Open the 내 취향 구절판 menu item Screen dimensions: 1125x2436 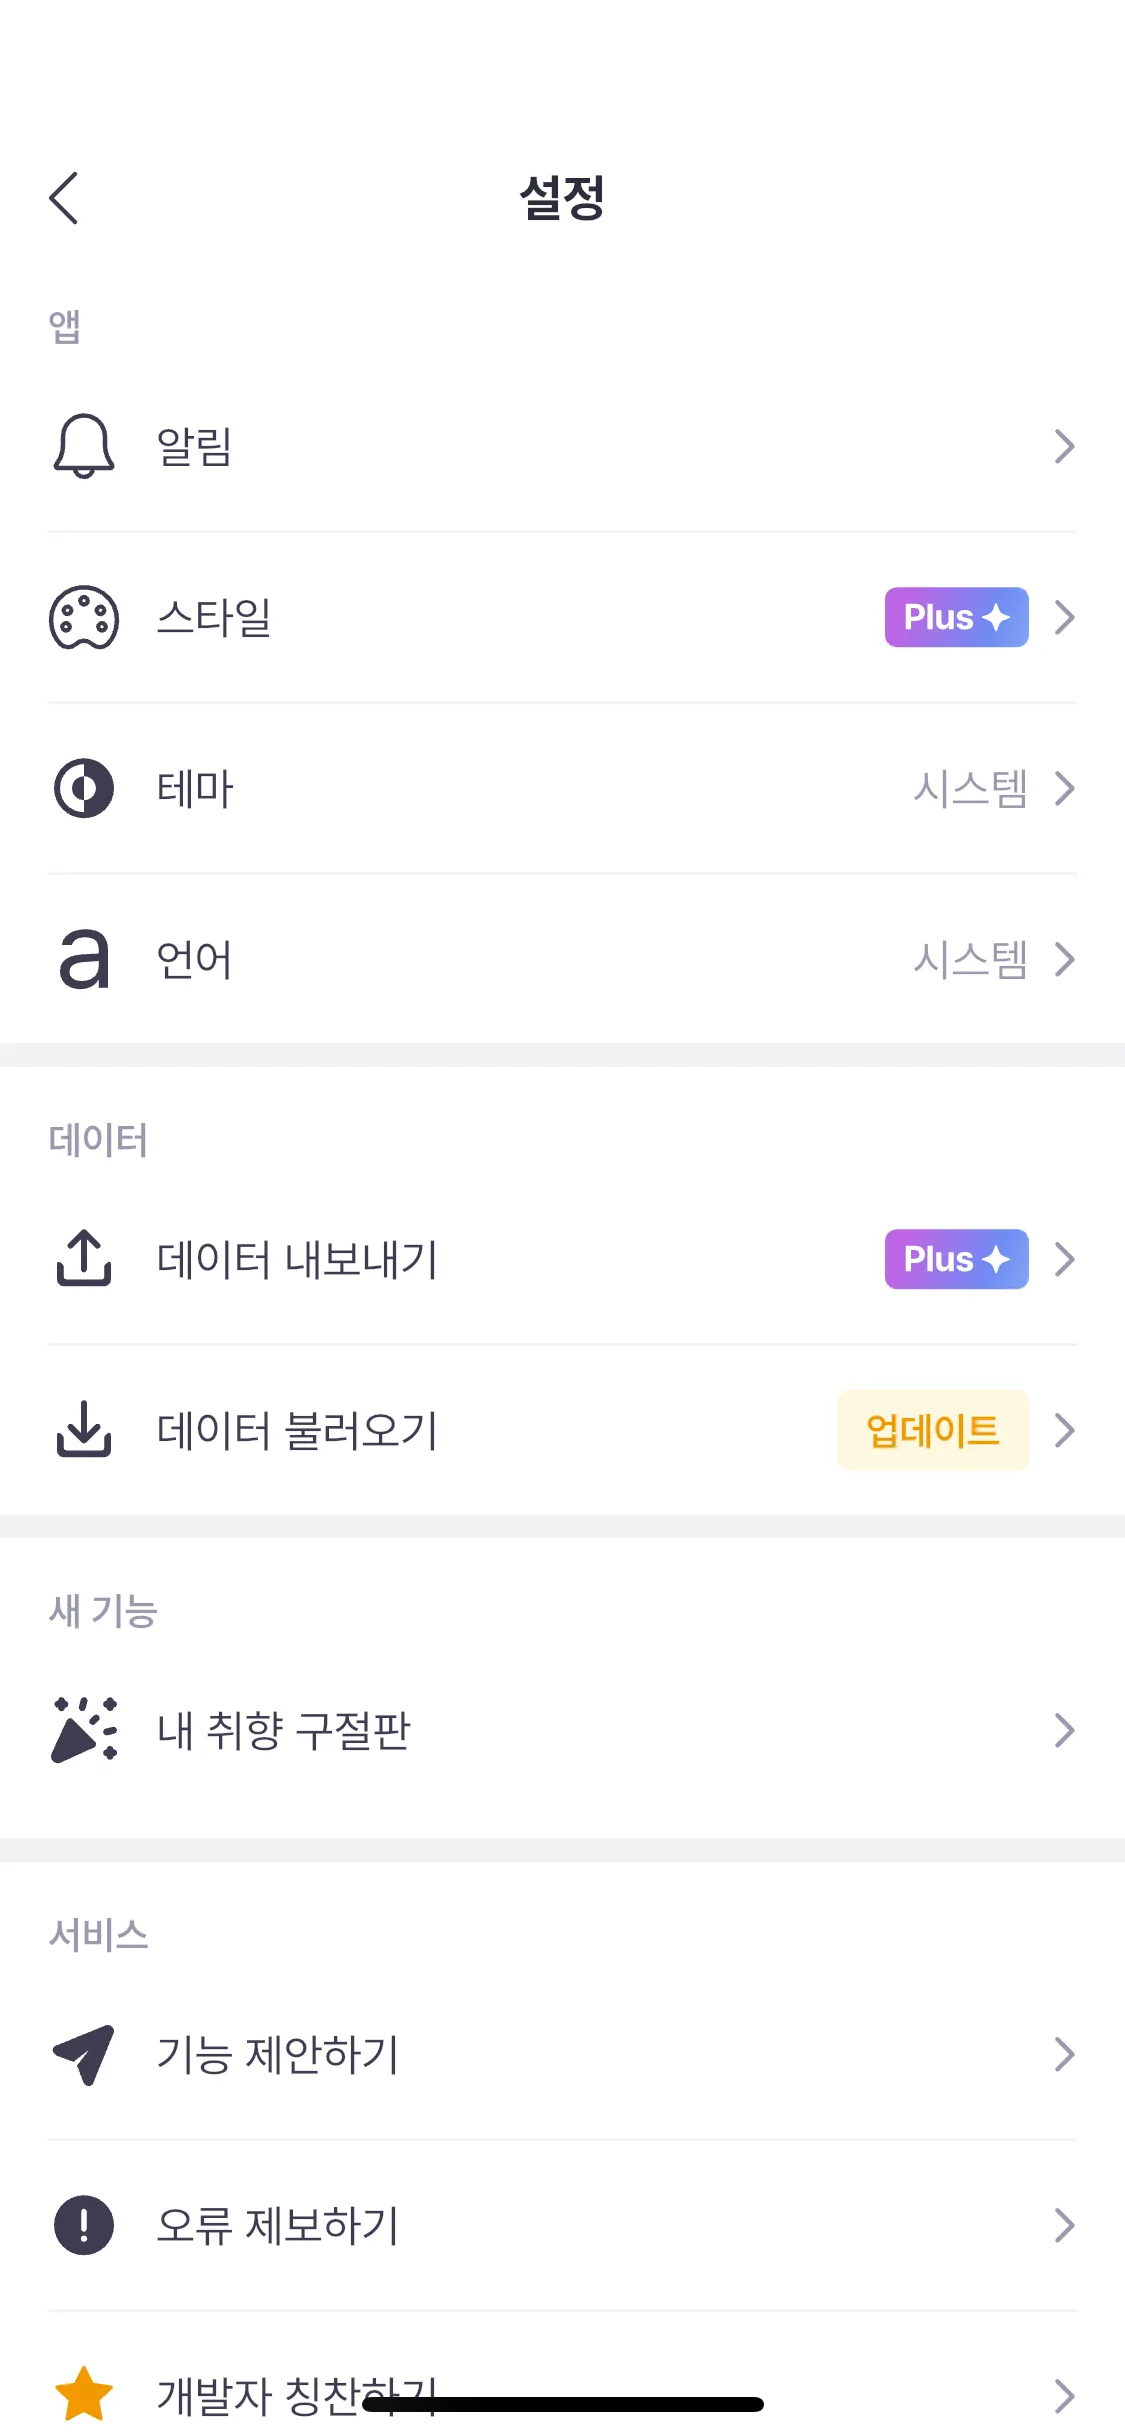pyautogui.click(x=284, y=1730)
